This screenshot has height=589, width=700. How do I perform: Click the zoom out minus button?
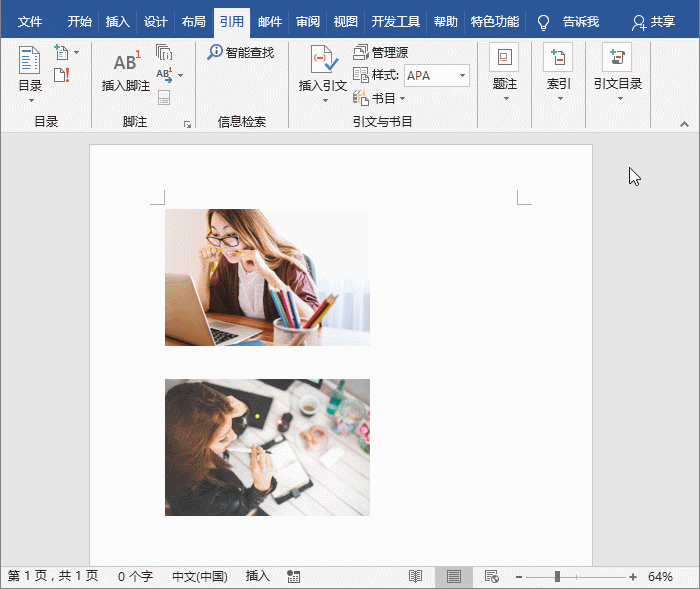click(x=519, y=577)
